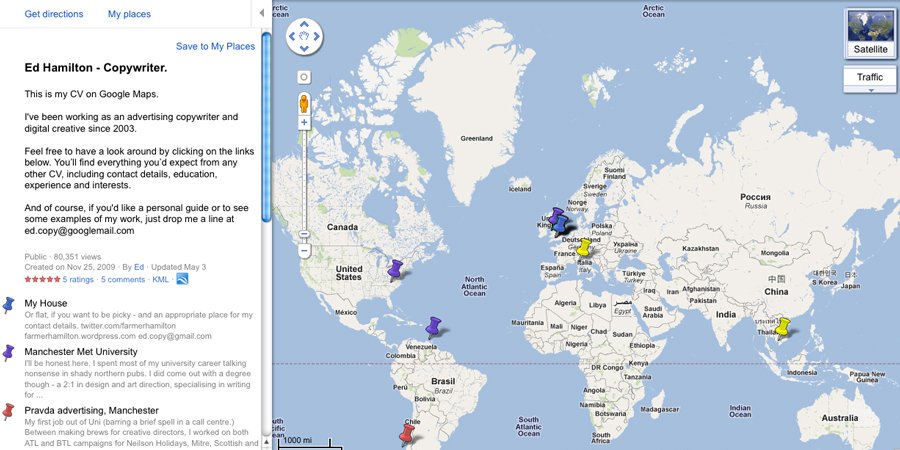
Task: Click the Greenland label on the map
Action: coord(476,138)
